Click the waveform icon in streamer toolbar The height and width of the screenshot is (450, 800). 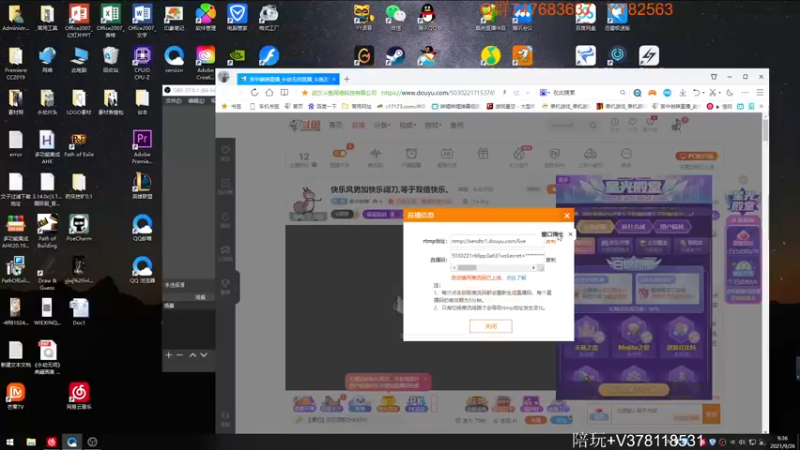tap(376, 154)
